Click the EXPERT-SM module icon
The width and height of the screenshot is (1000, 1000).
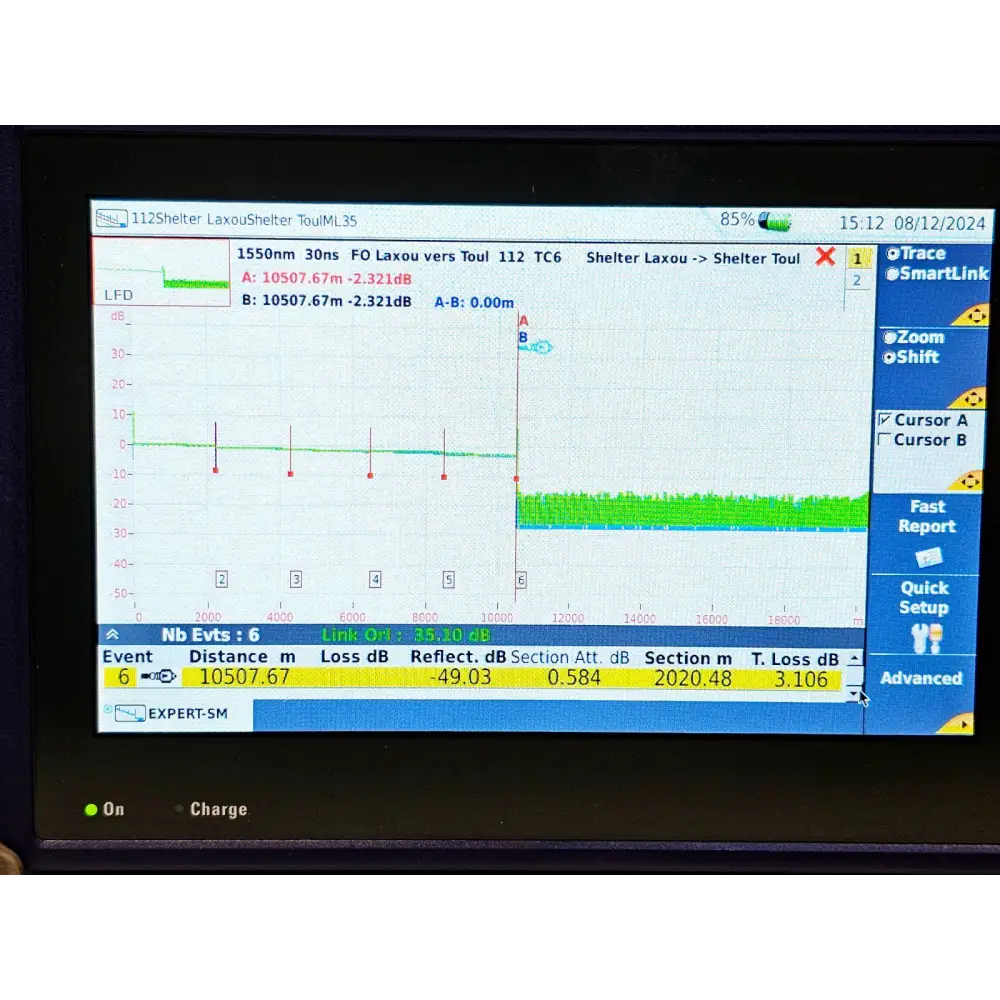pyautogui.click(x=130, y=713)
